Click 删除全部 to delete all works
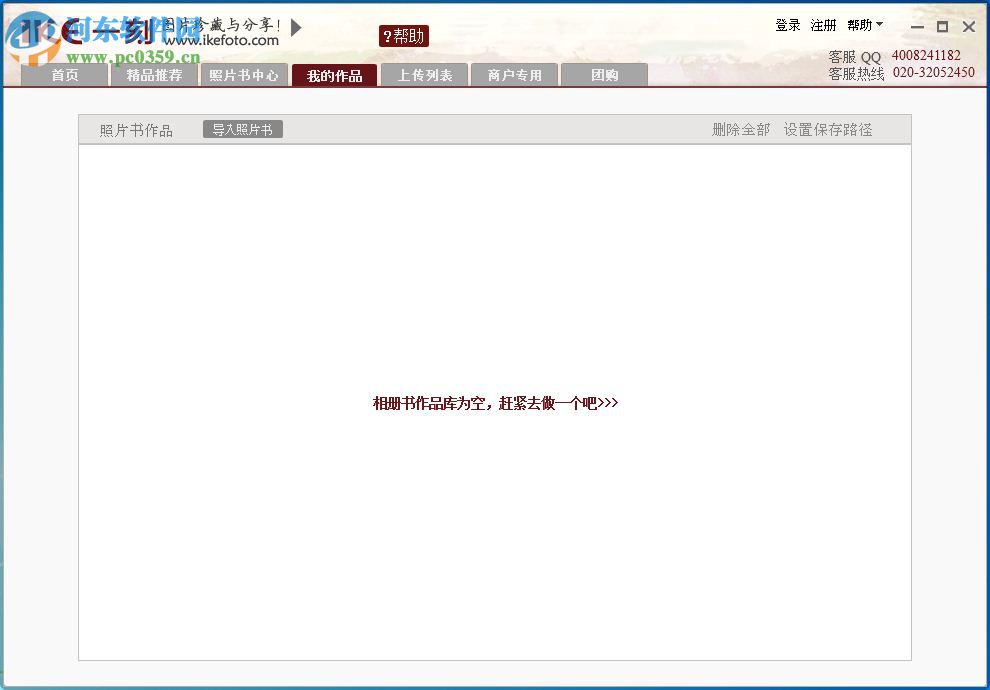The image size is (990, 690). (x=740, y=129)
